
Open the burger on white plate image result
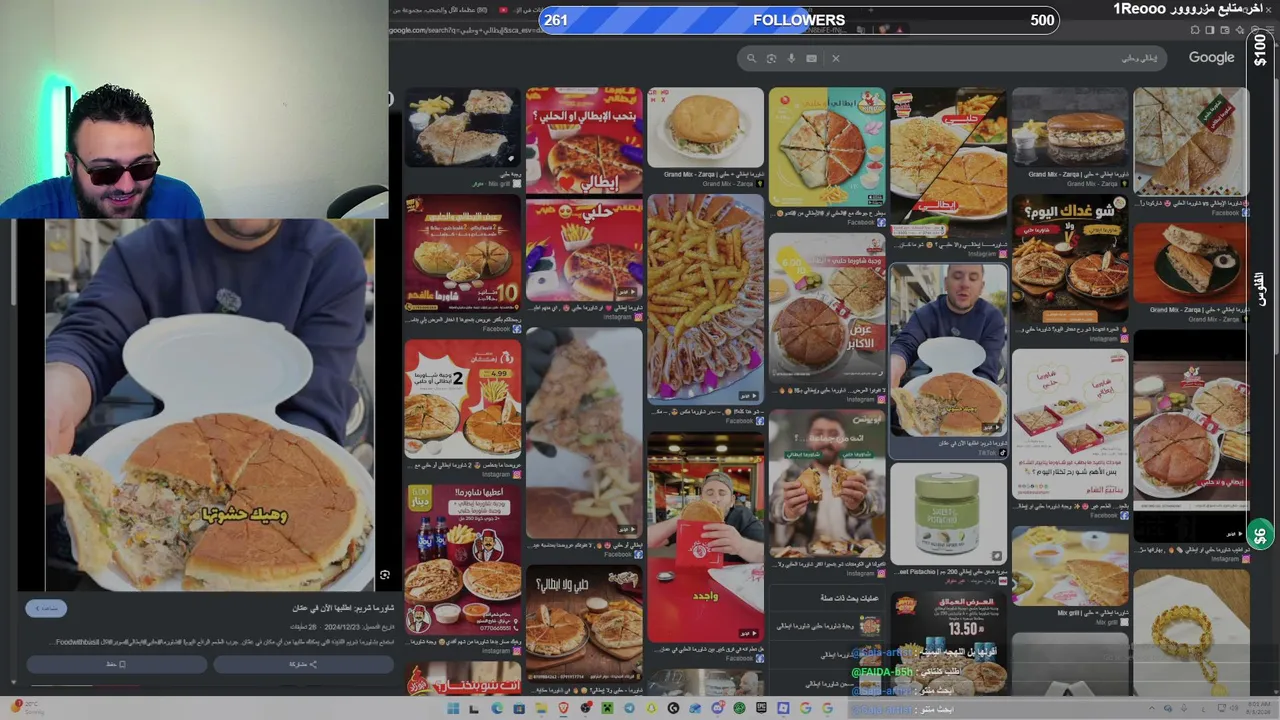(x=705, y=127)
